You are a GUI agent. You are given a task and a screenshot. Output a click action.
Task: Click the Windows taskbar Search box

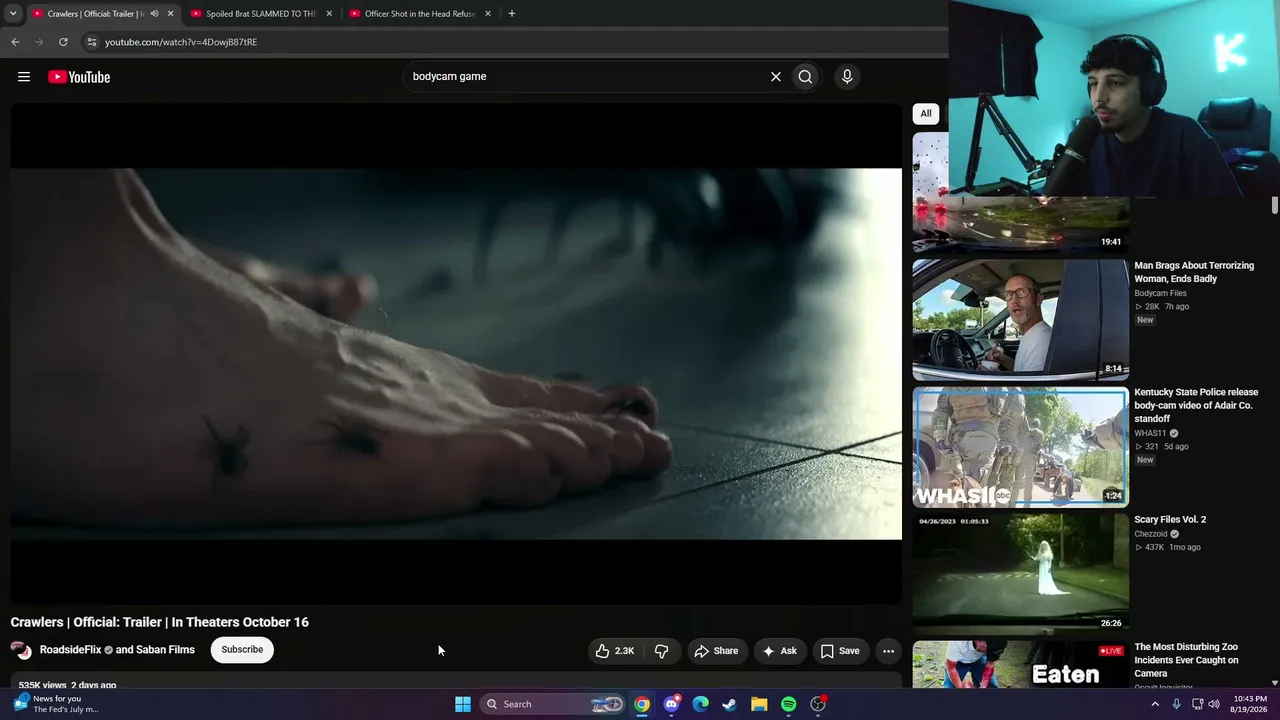point(552,704)
